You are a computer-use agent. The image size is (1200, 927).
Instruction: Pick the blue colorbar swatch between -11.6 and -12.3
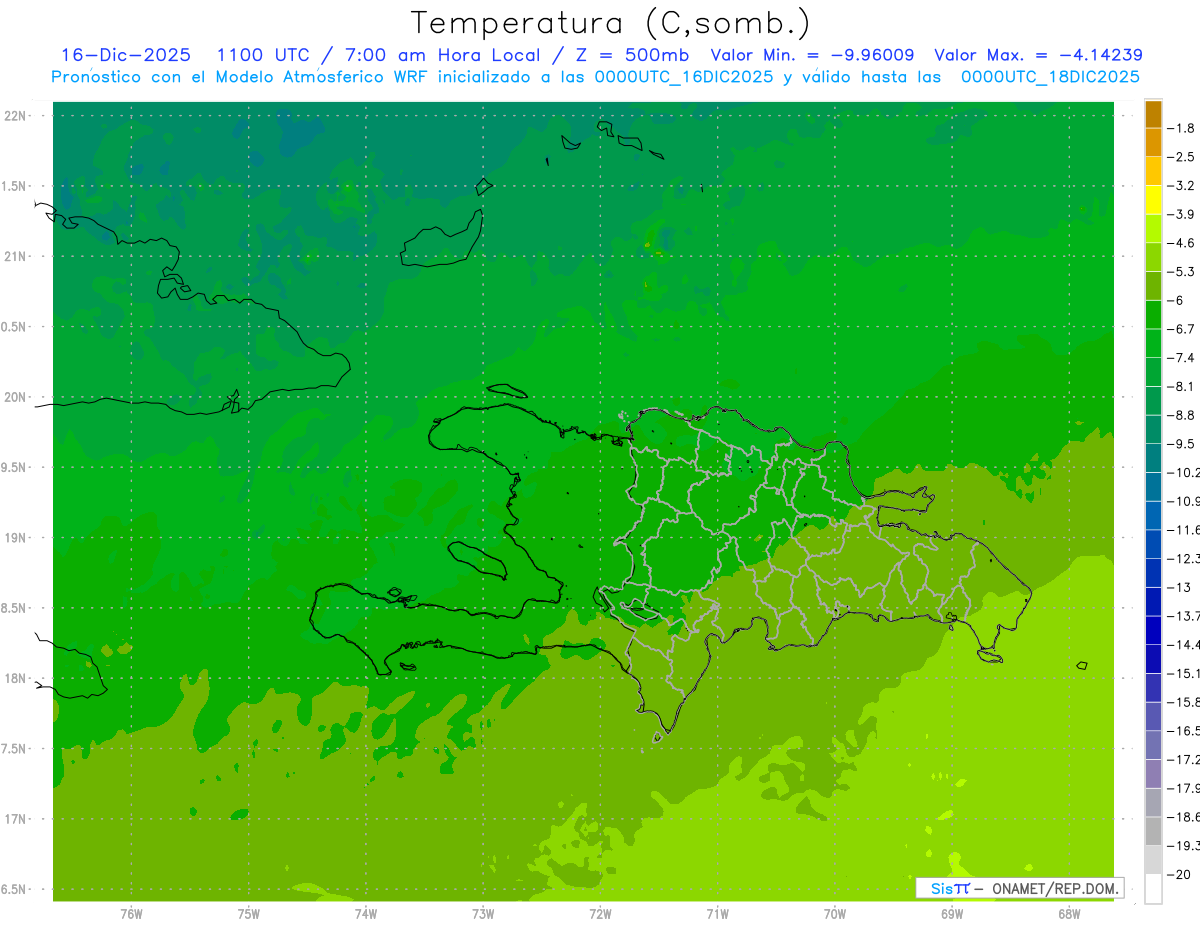[1153, 544]
